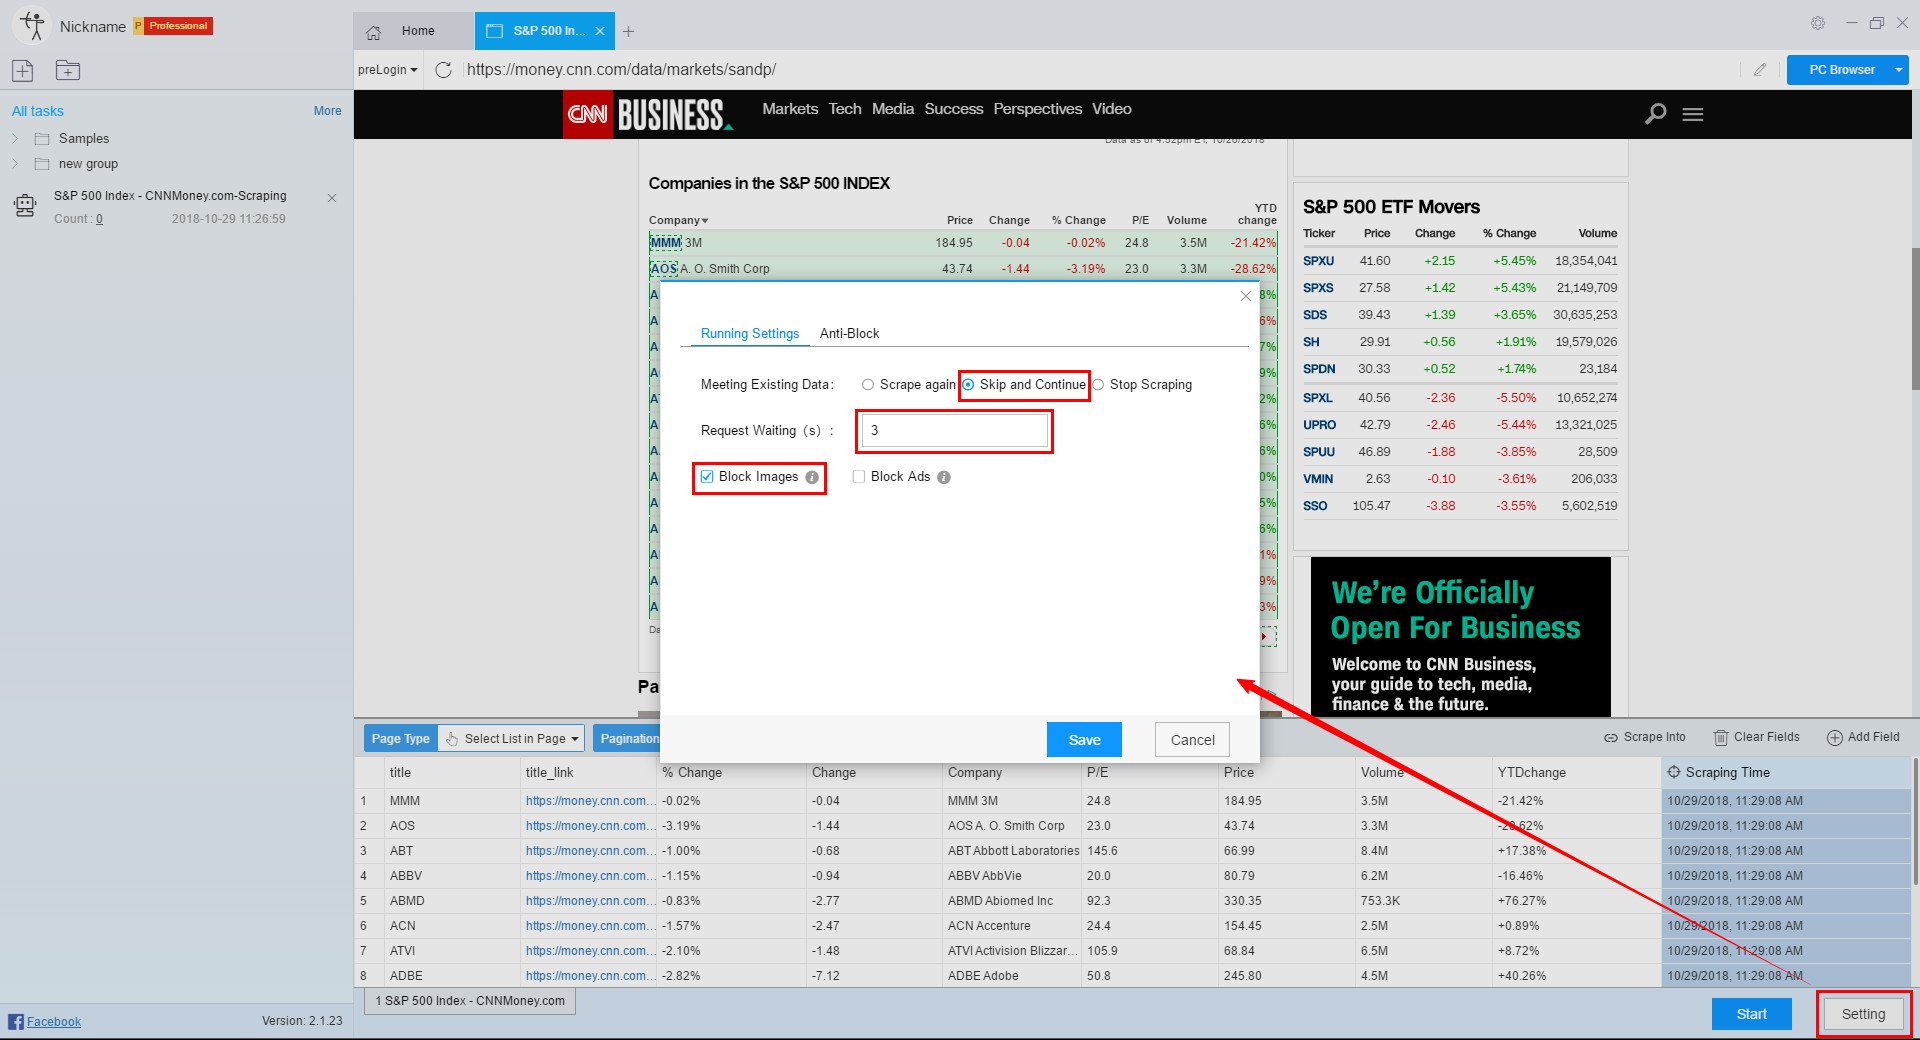Viewport: 1920px width, 1040px height.
Task: Click Block Images info icon
Action: tap(812, 477)
